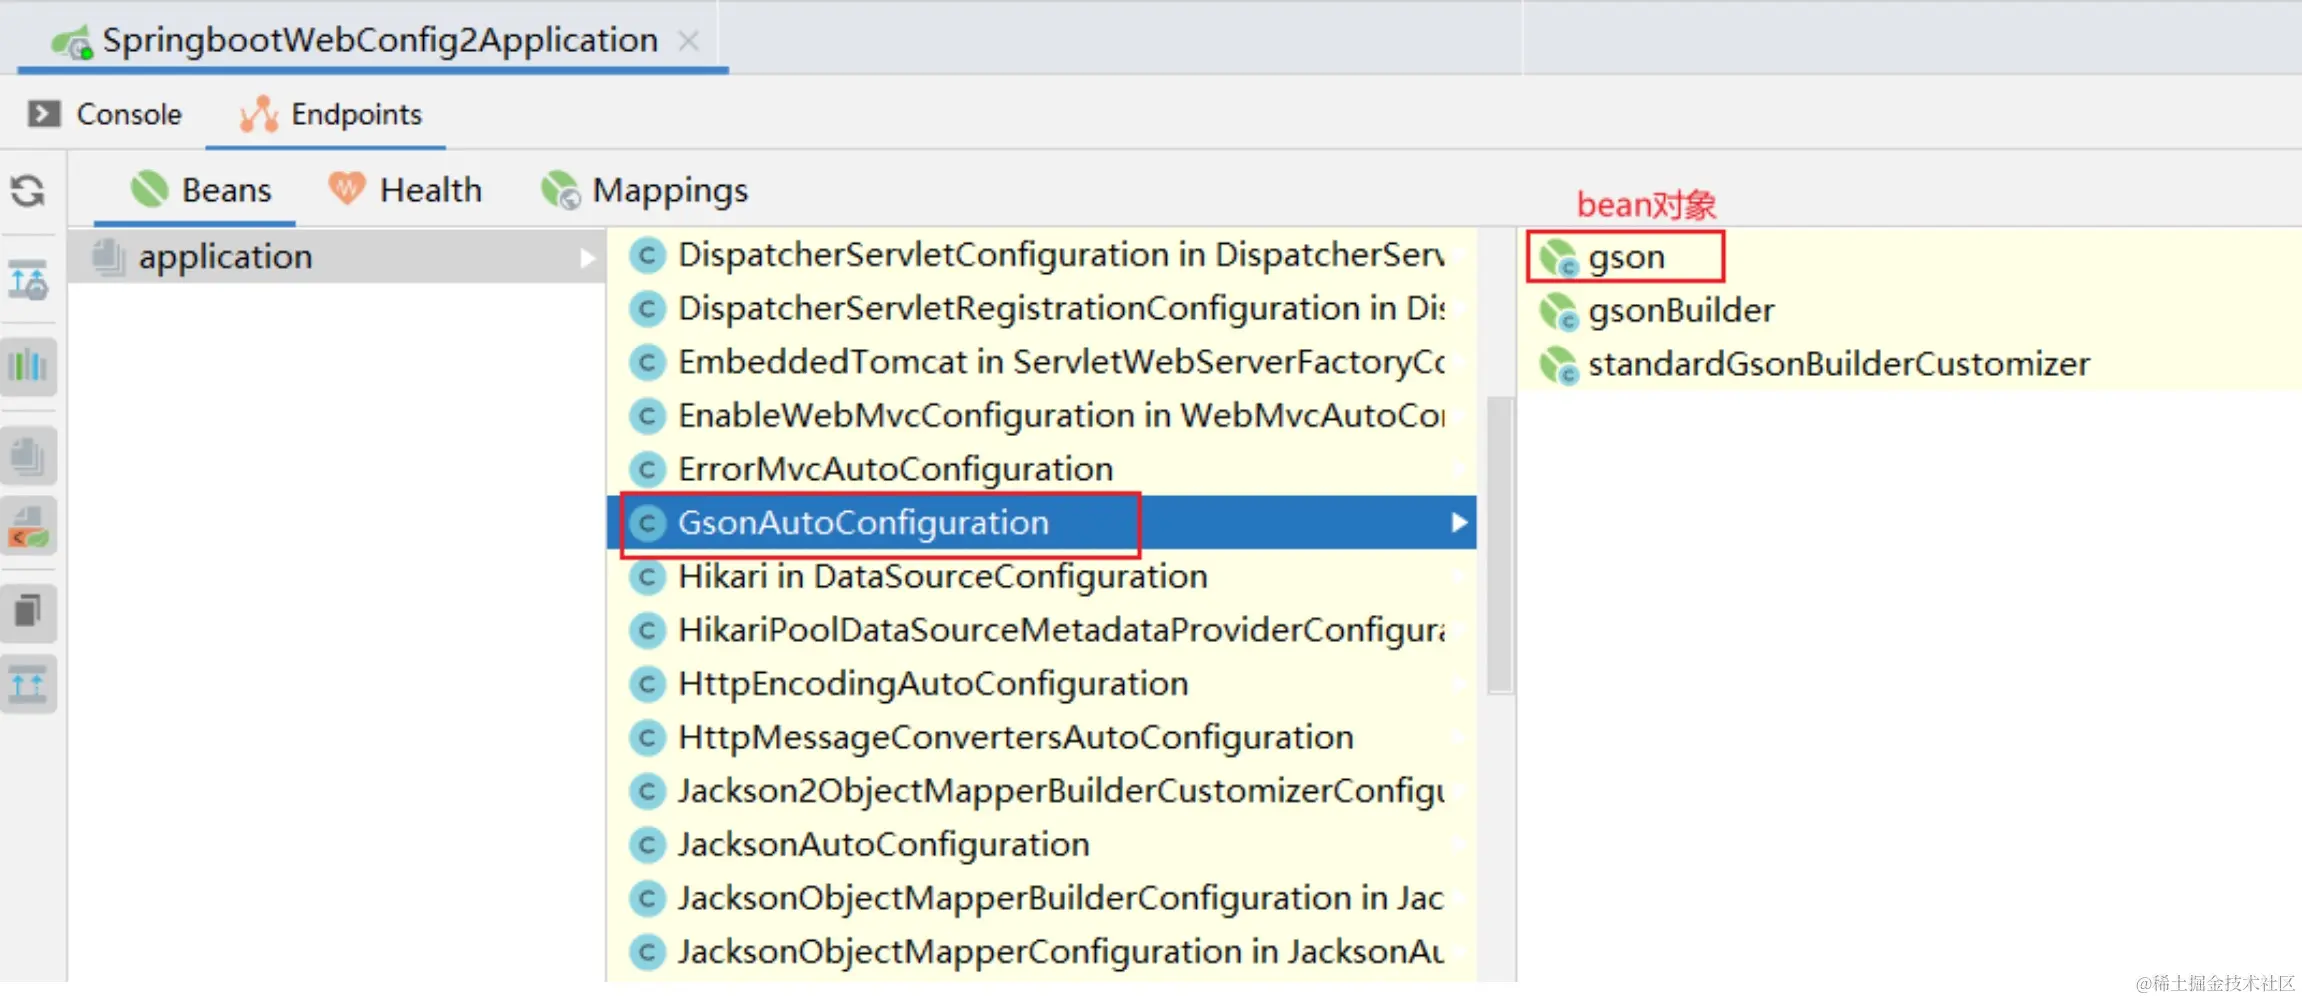Viewport: 2302px width, 1000px height.
Task: Select HttpEncodingAutoConfiguration row
Action: (x=1041, y=683)
